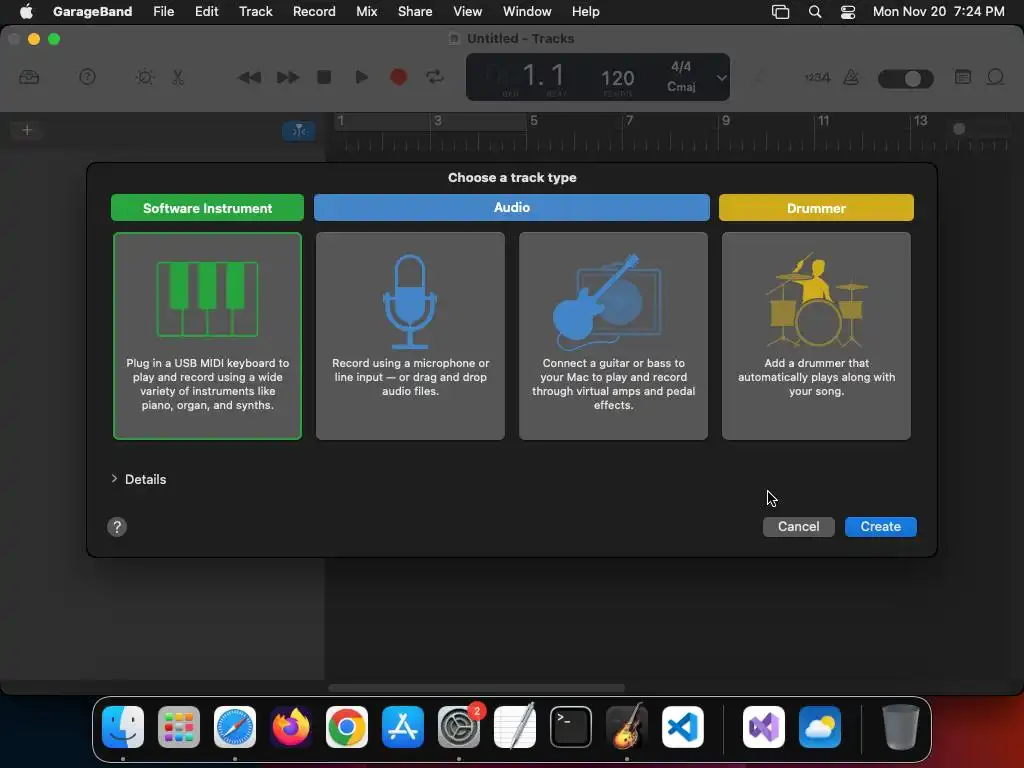
Task: Open the Library drawer icon in toolbar
Action: [x=29, y=77]
